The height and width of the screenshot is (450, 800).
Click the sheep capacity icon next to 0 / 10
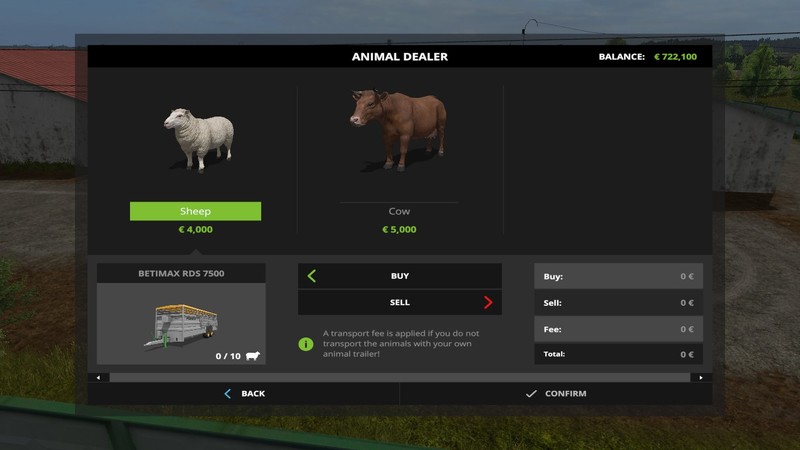253,356
